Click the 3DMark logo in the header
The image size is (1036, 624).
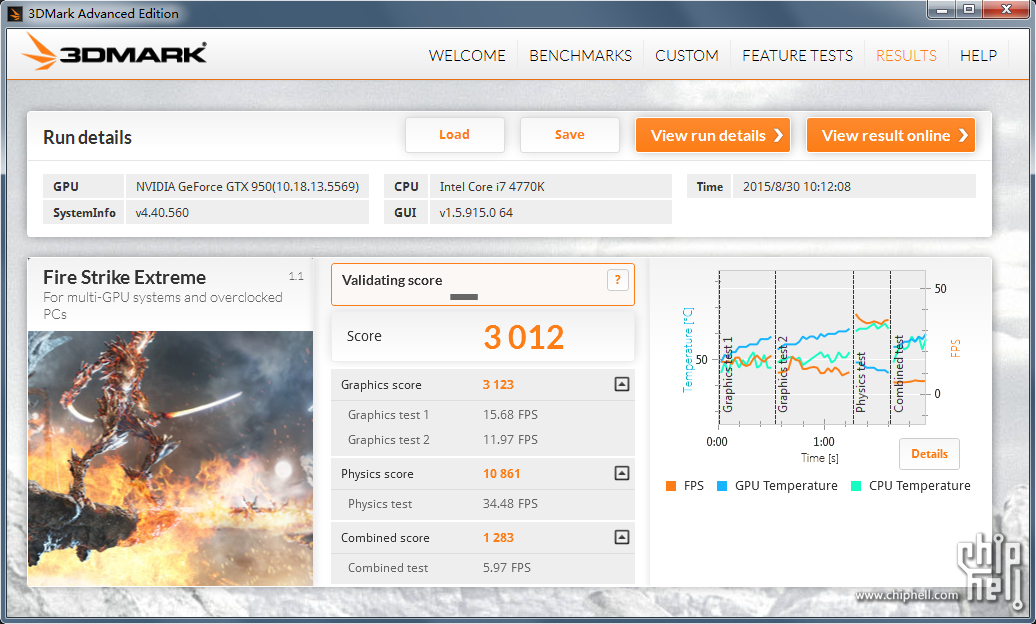[114, 52]
